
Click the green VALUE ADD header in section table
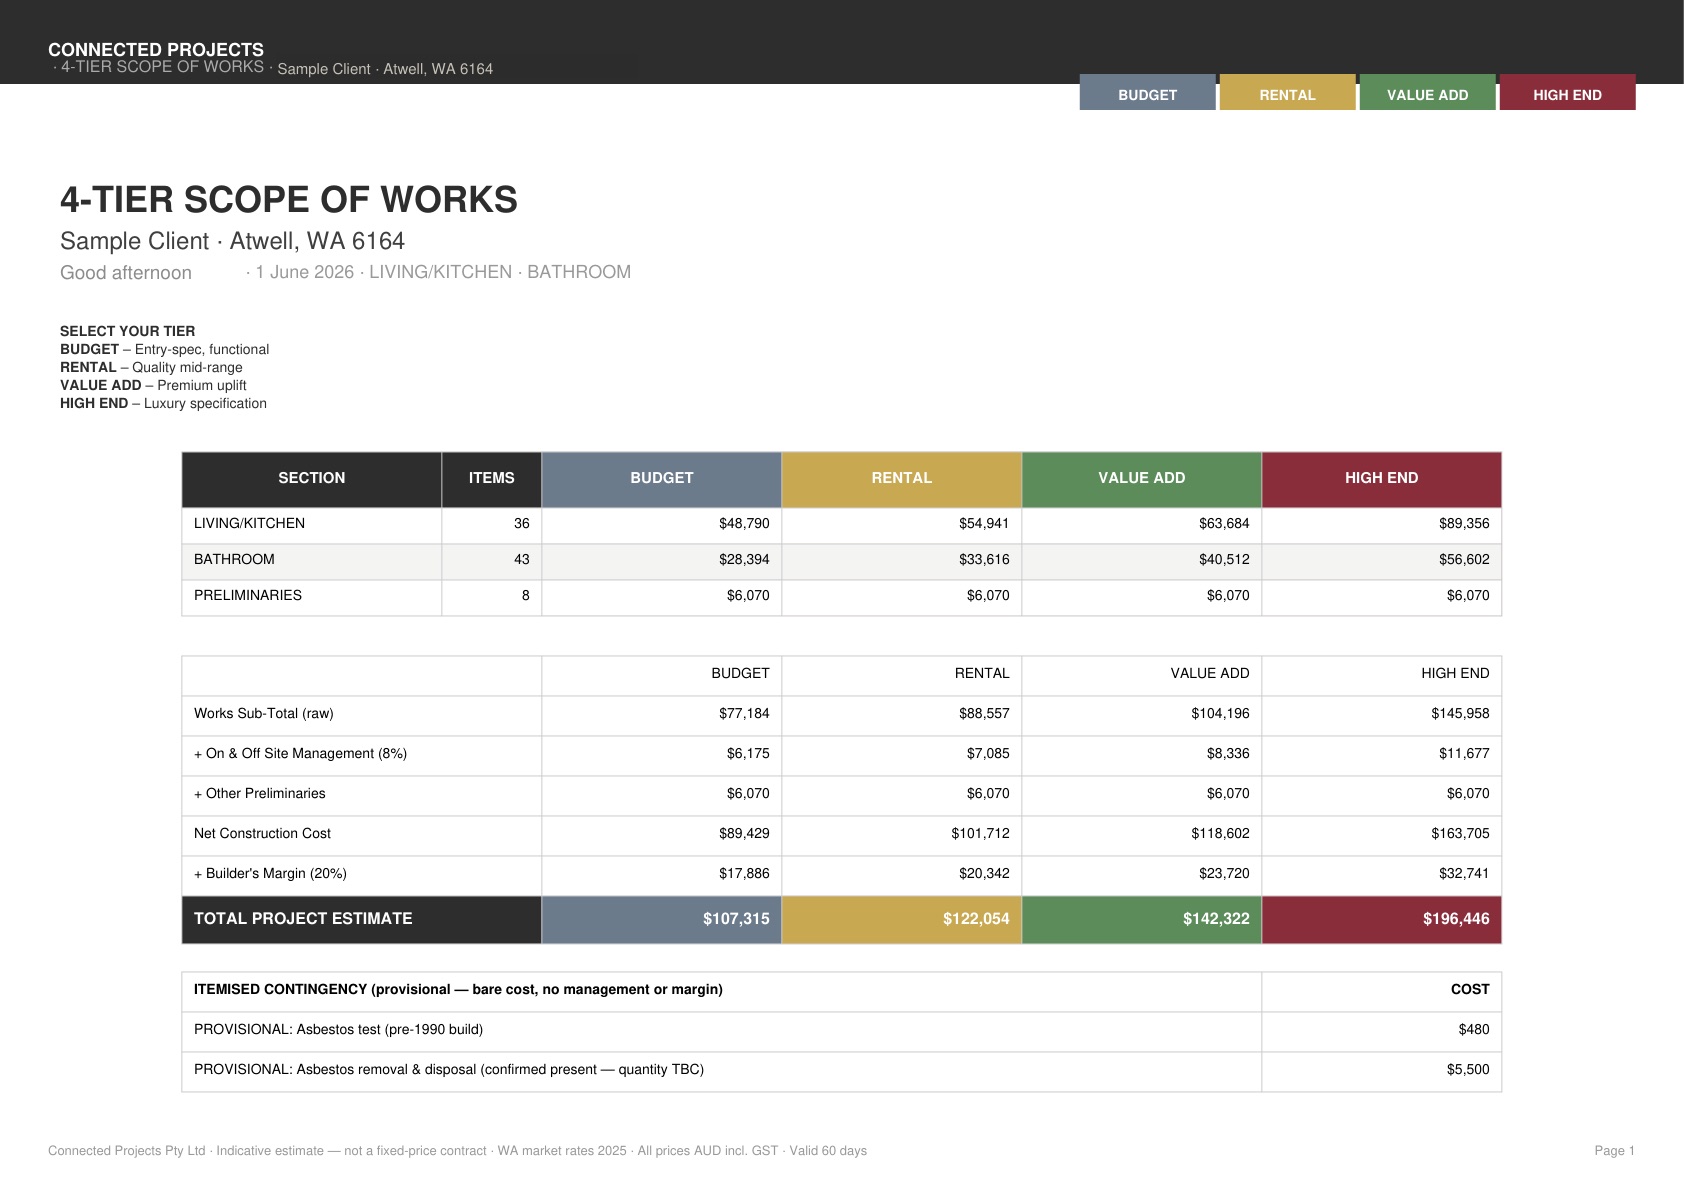pos(1142,478)
